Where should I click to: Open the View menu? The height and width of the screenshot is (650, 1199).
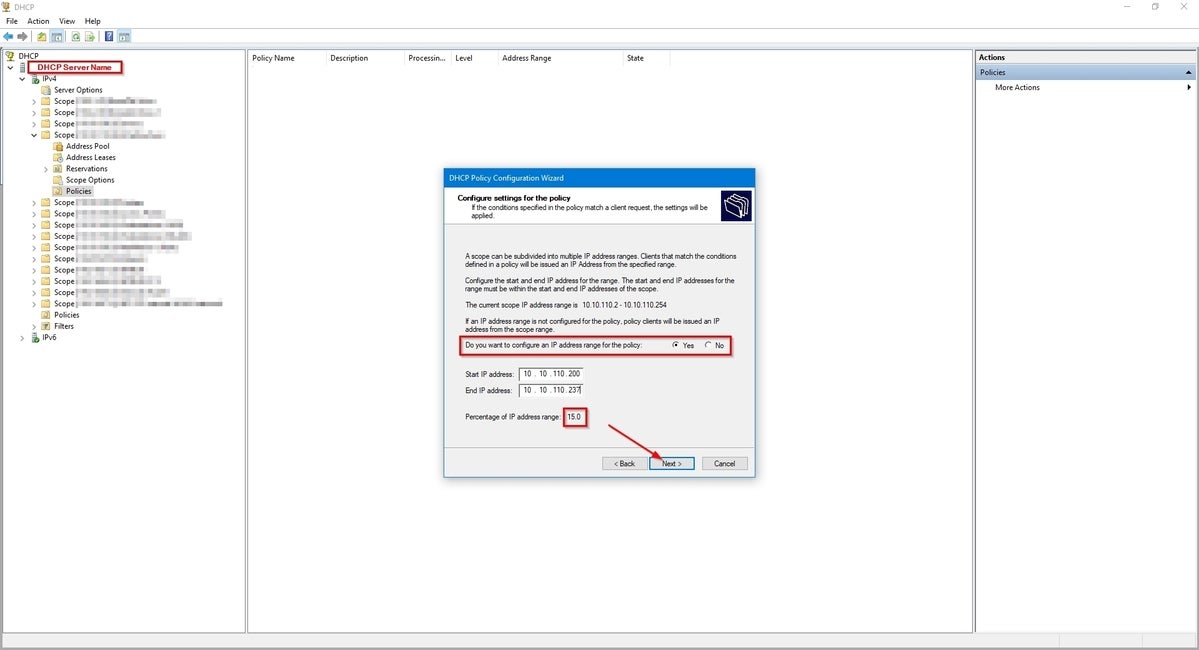[x=67, y=21]
